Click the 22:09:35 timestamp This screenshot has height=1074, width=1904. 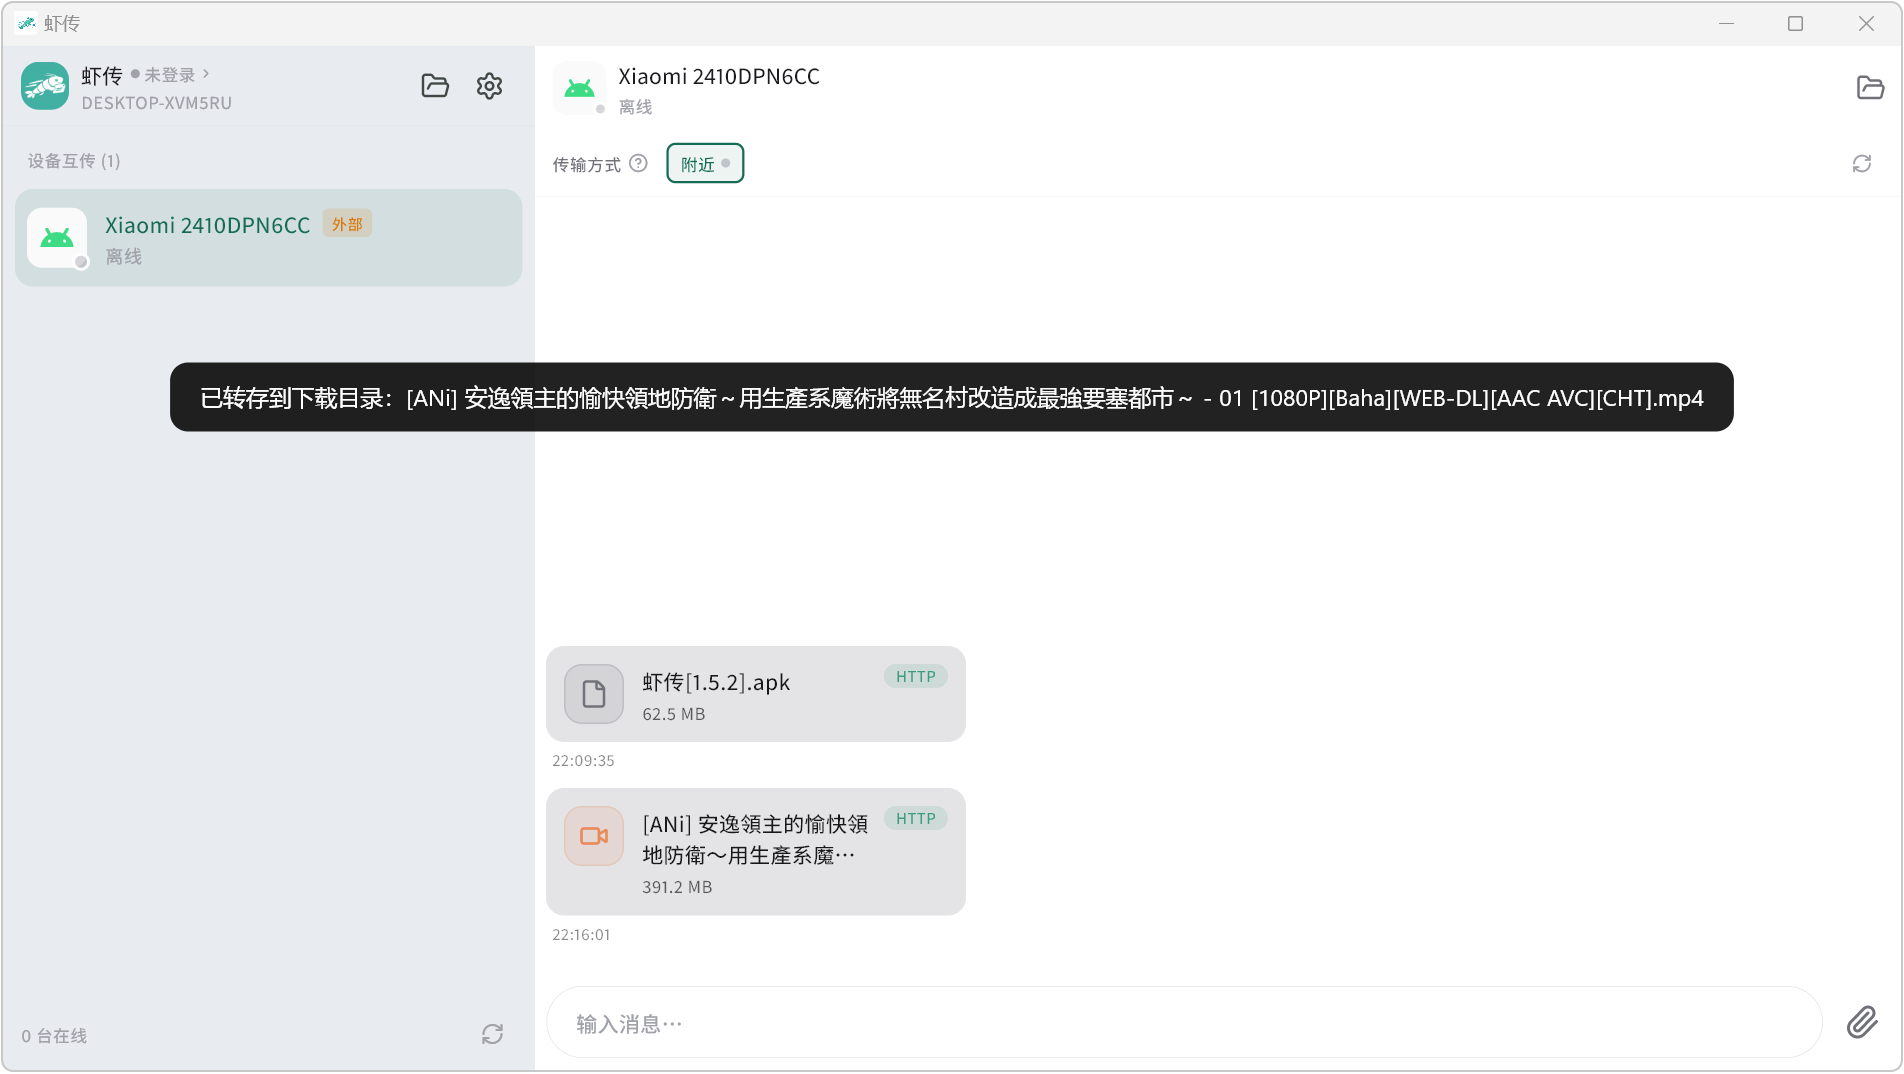(583, 761)
